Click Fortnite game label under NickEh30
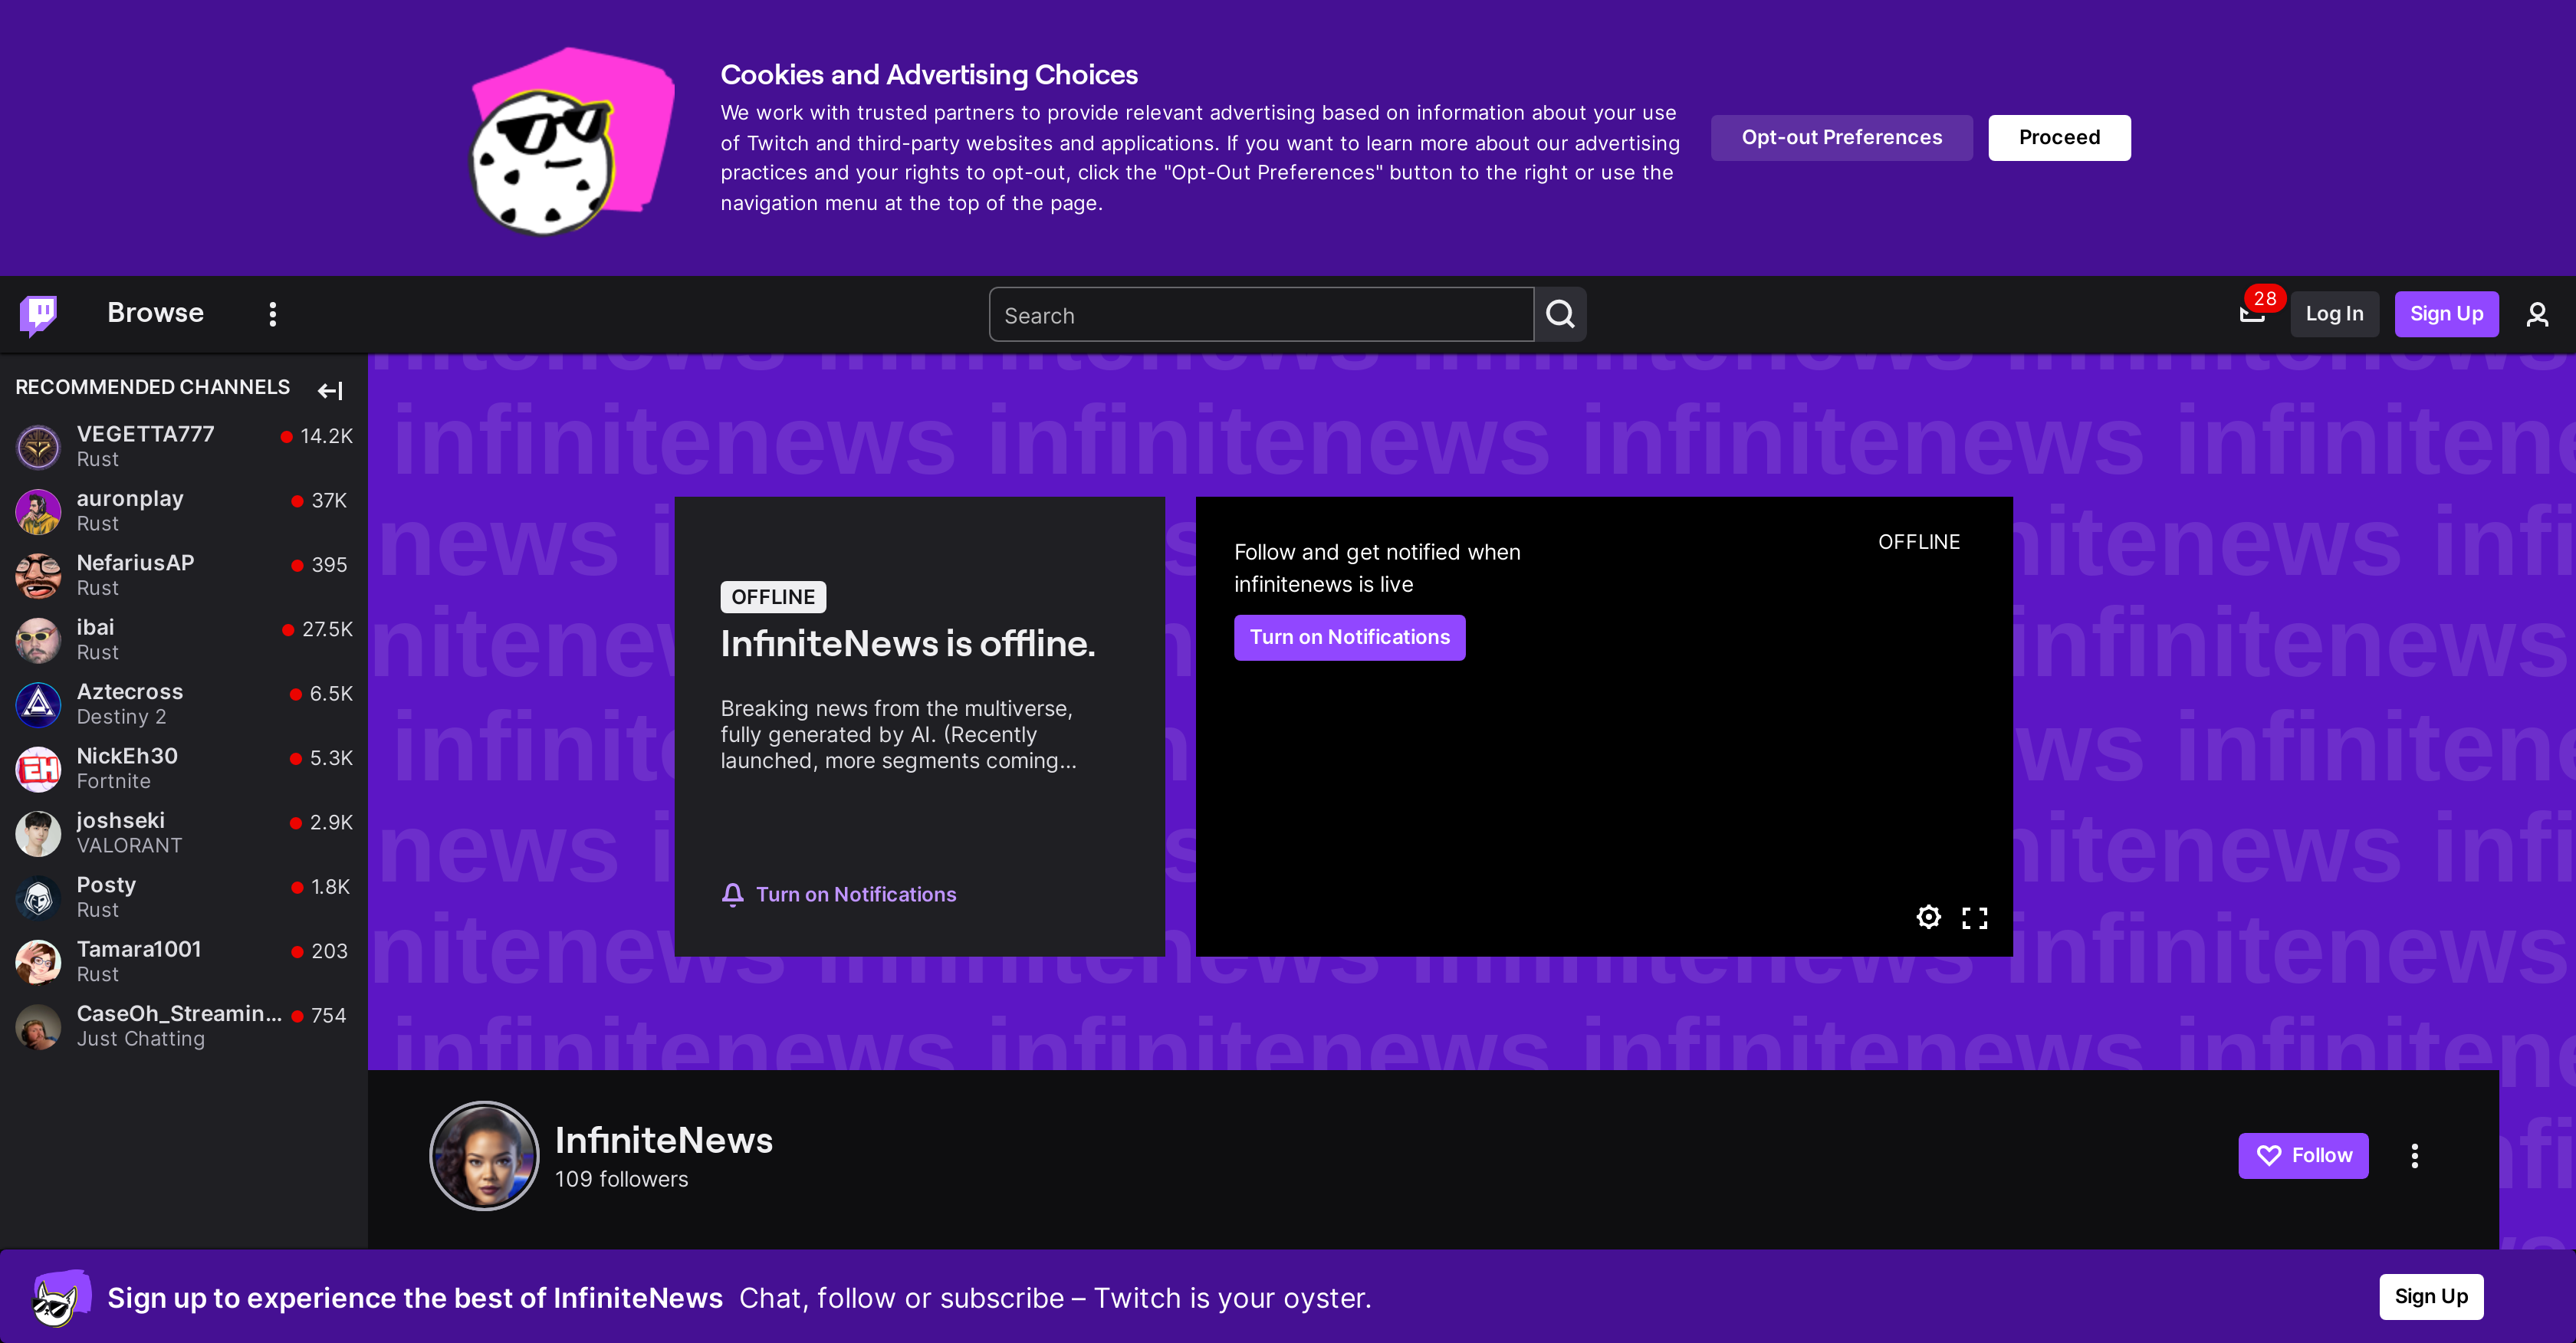 click(x=113, y=781)
